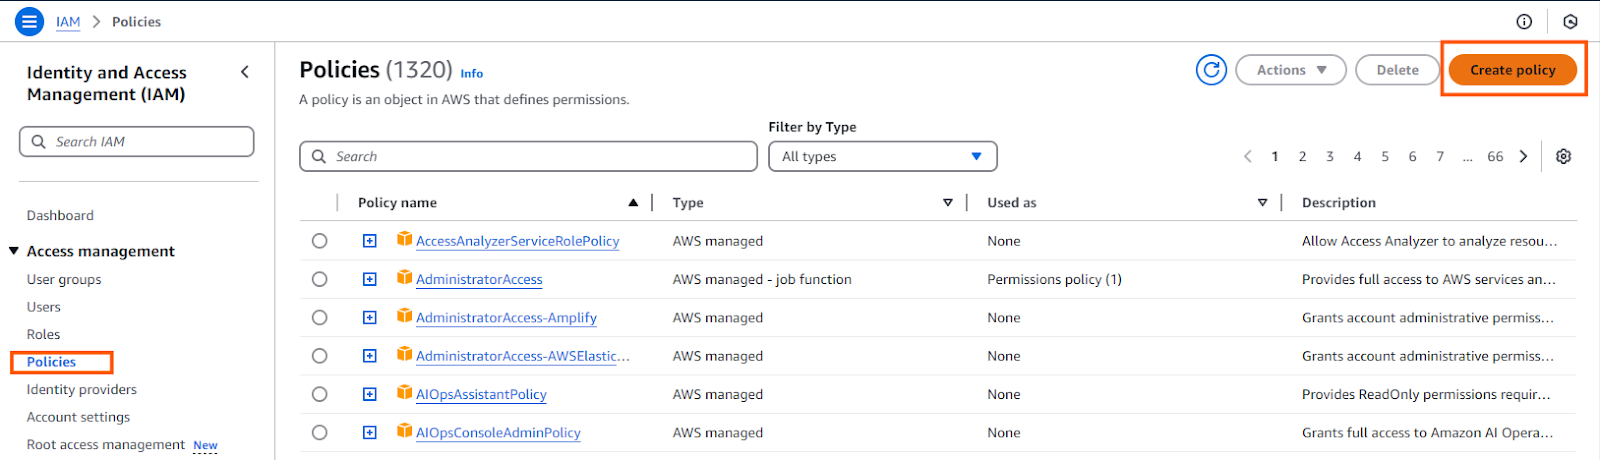Screen dimensions: 1600x460
Task: Click the policies Search input field
Action: point(528,156)
